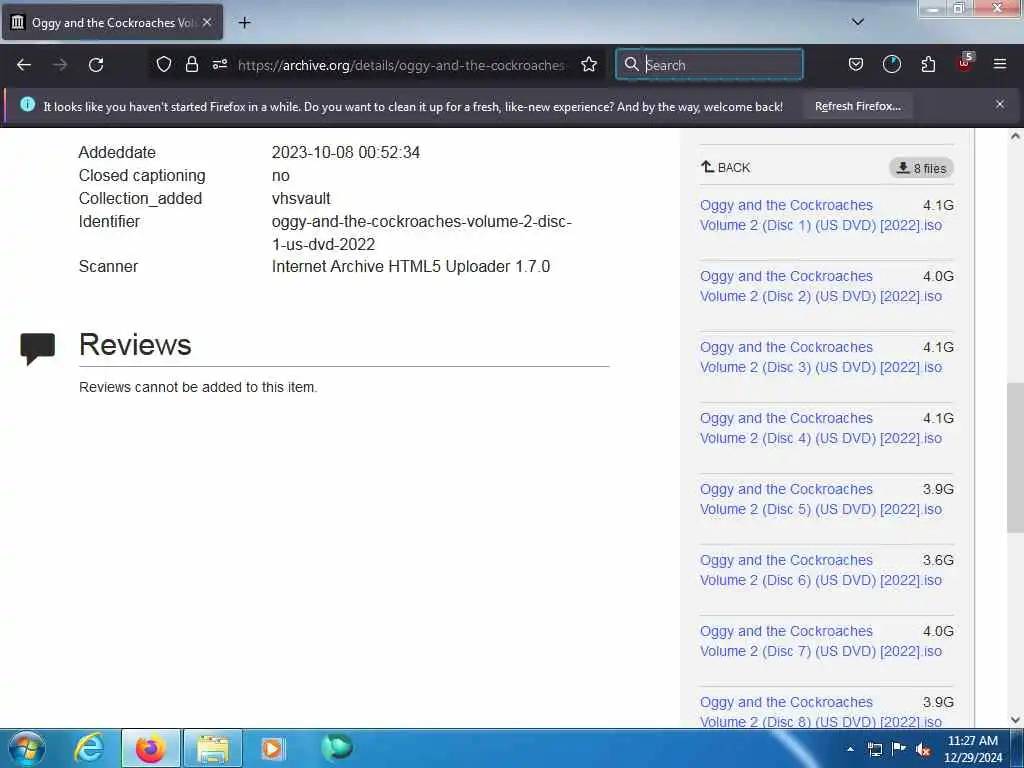The image size is (1024, 768).
Task: Click the forward navigation arrow
Action: [60, 65]
